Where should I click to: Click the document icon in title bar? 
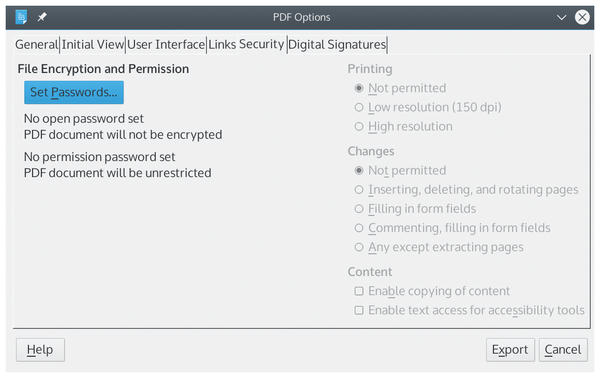21,17
